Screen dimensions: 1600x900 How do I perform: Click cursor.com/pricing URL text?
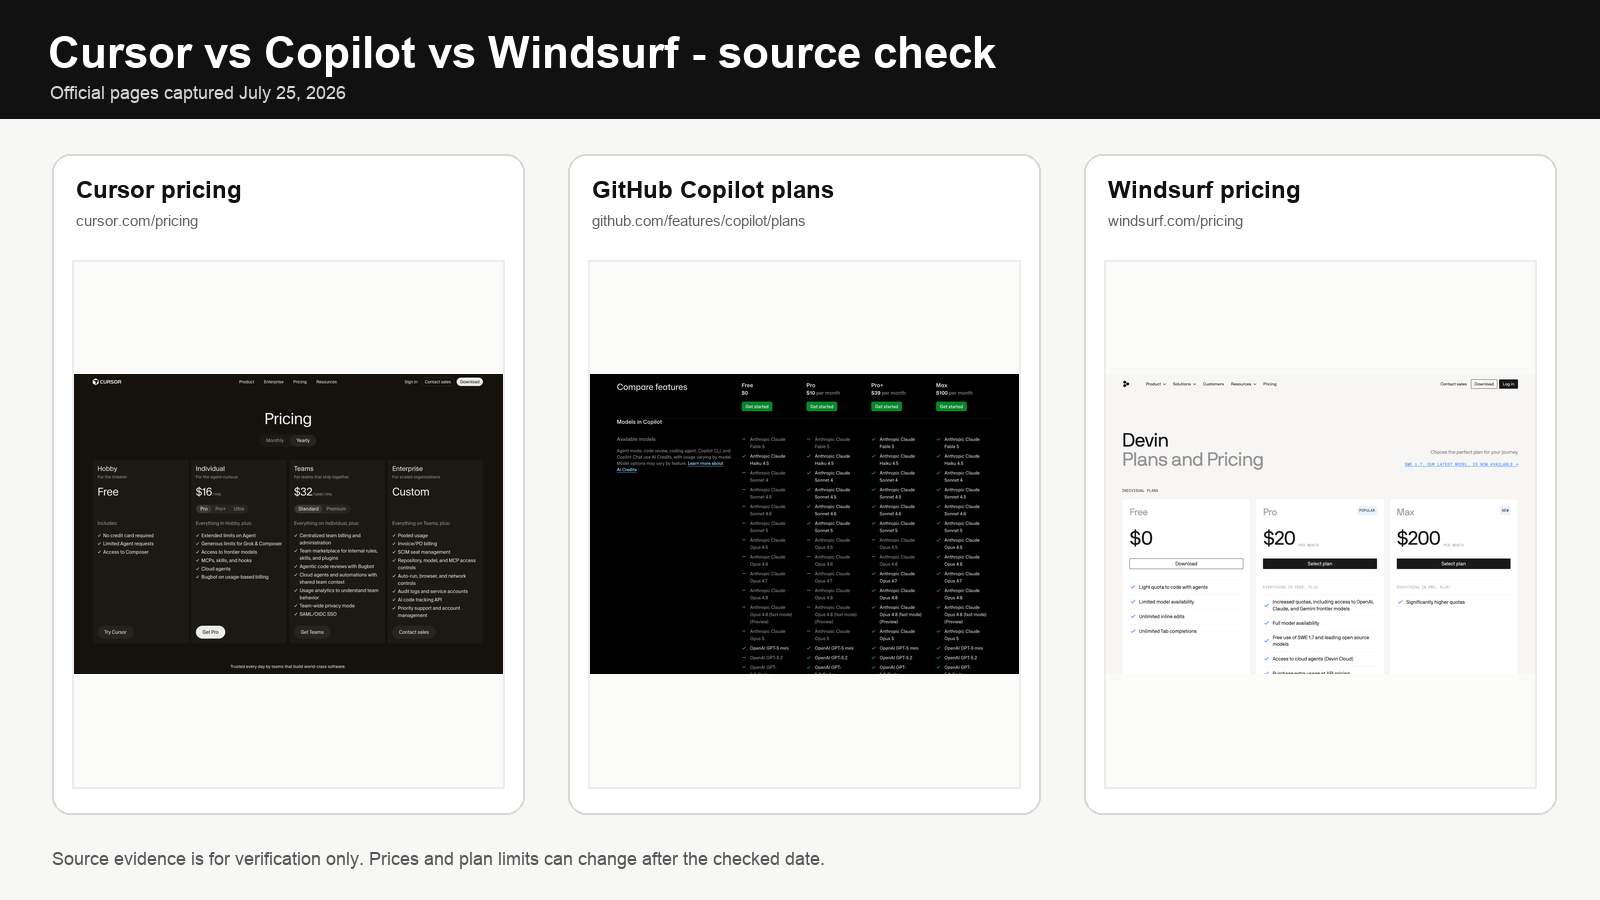tap(137, 221)
